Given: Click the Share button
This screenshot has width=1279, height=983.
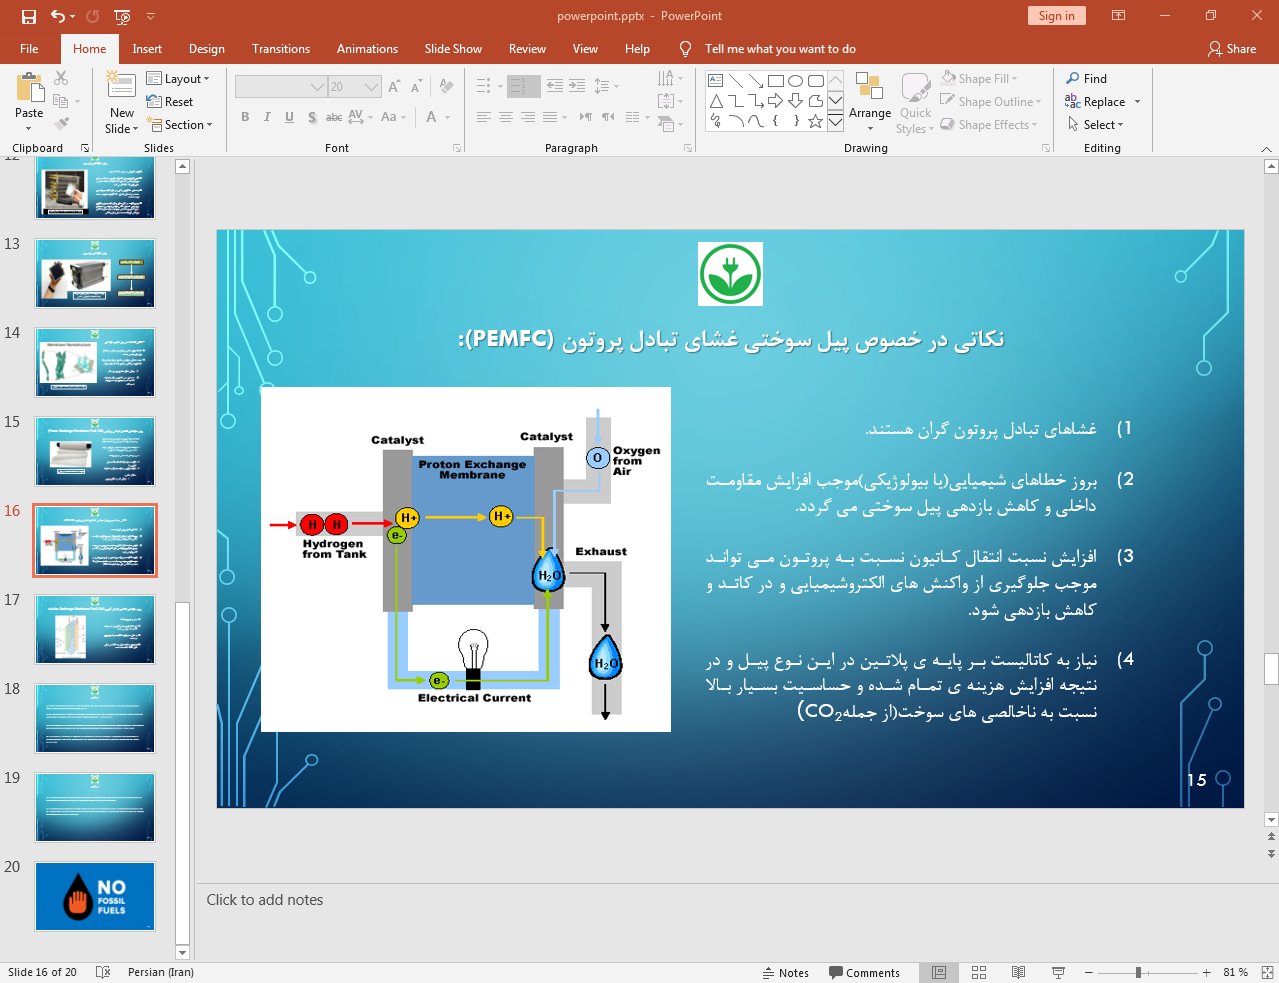Looking at the screenshot, I should (x=1232, y=48).
